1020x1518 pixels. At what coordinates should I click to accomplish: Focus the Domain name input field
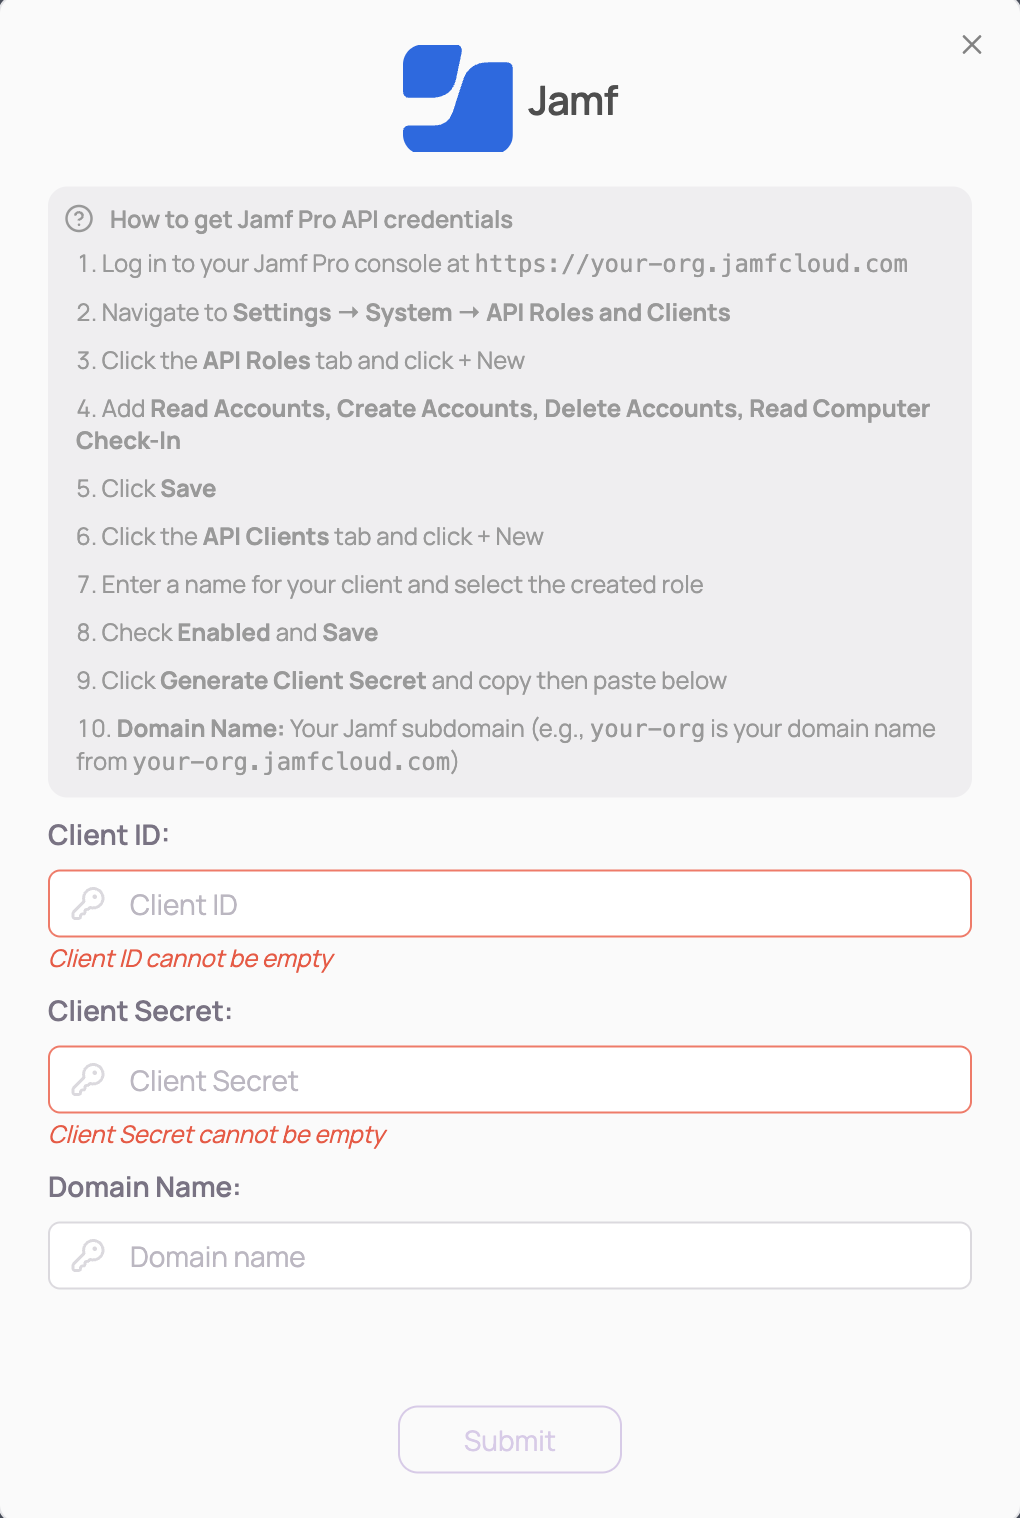(x=540, y=1256)
